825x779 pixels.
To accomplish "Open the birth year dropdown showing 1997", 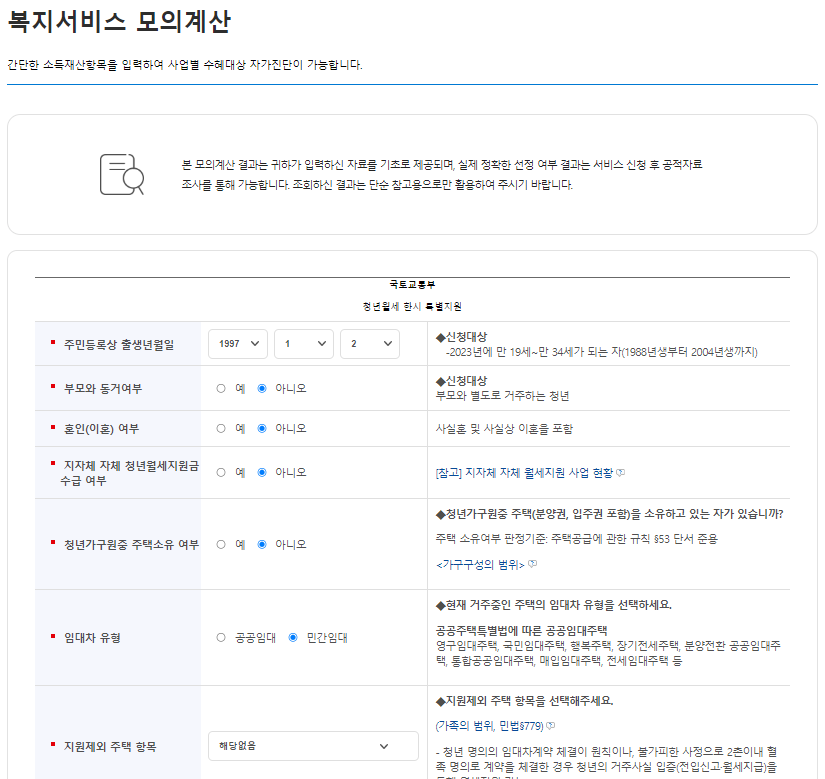I will (x=237, y=343).
